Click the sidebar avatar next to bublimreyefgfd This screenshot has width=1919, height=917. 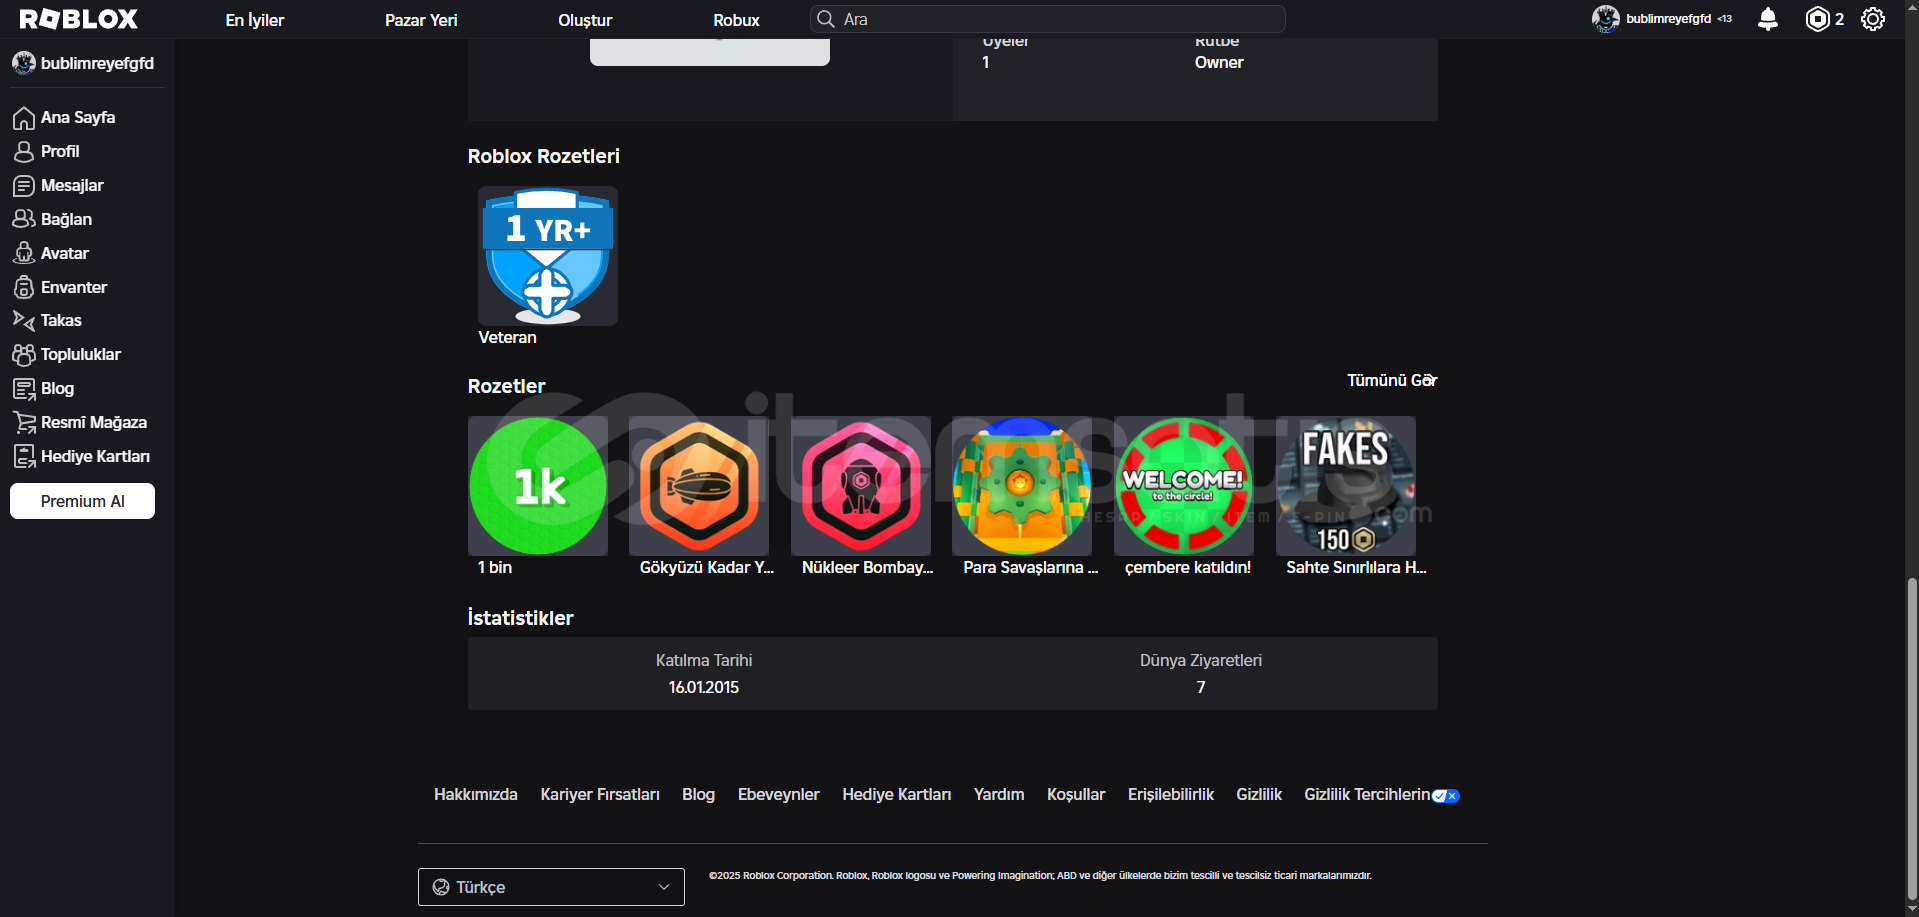[24, 63]
